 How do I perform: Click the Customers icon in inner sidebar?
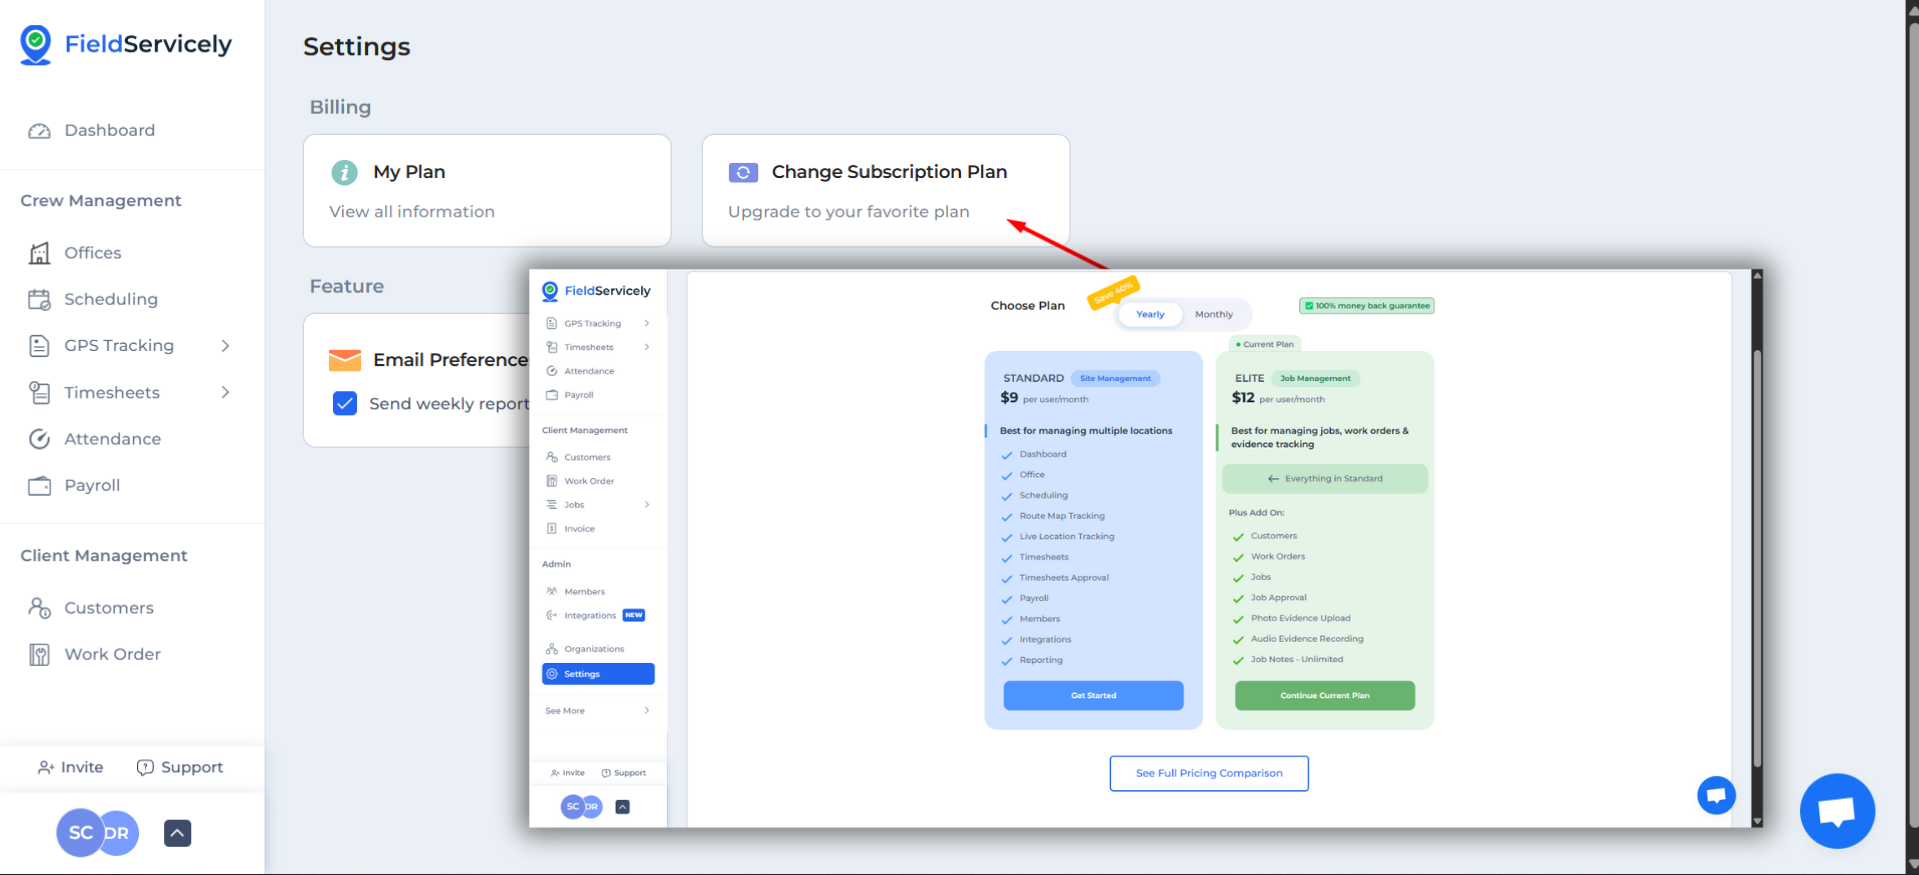click(x=551, y=457)
